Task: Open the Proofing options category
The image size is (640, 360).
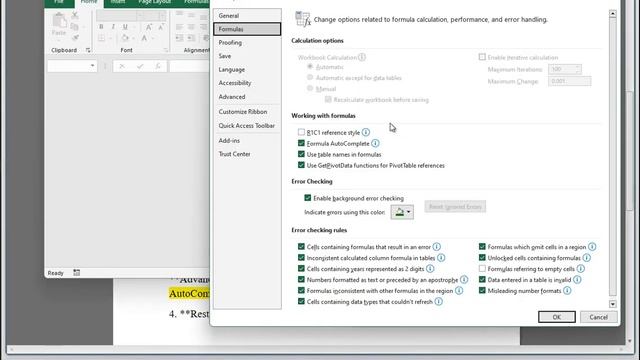Action: (x=247, y=42)
